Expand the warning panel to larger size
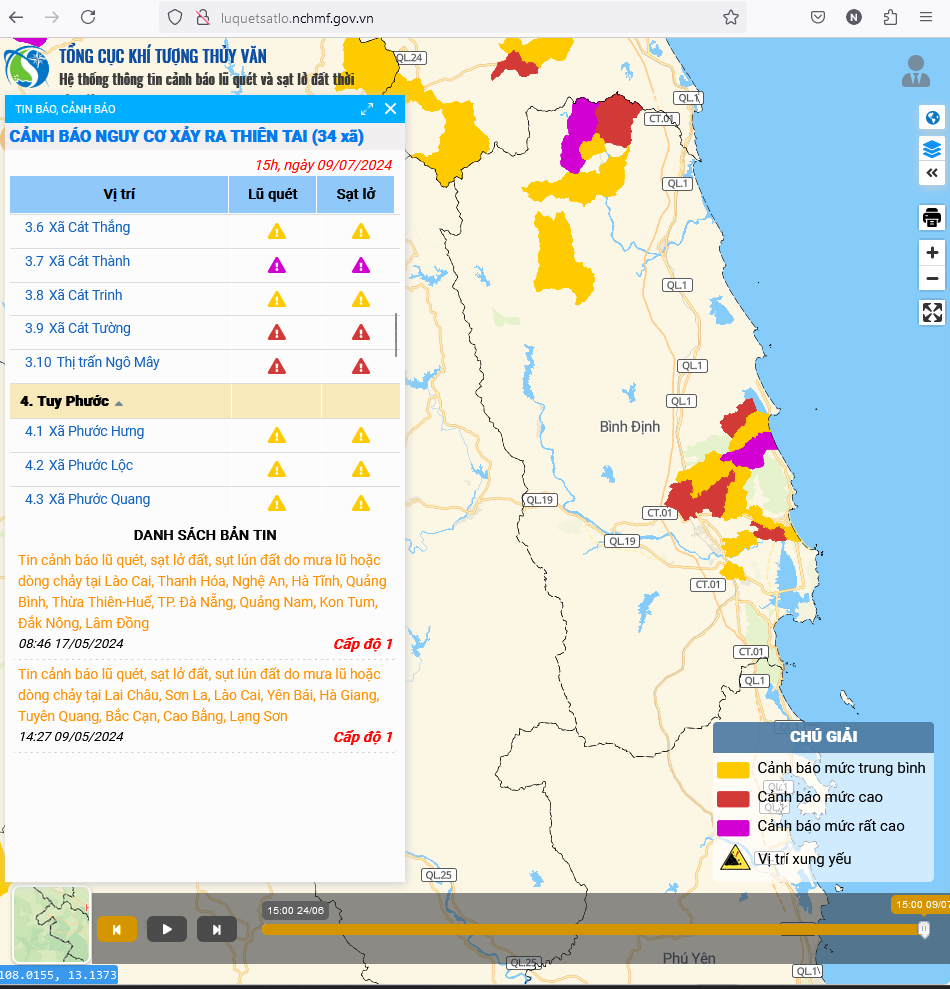Screen dimensions: 950x989 point(367,109)
